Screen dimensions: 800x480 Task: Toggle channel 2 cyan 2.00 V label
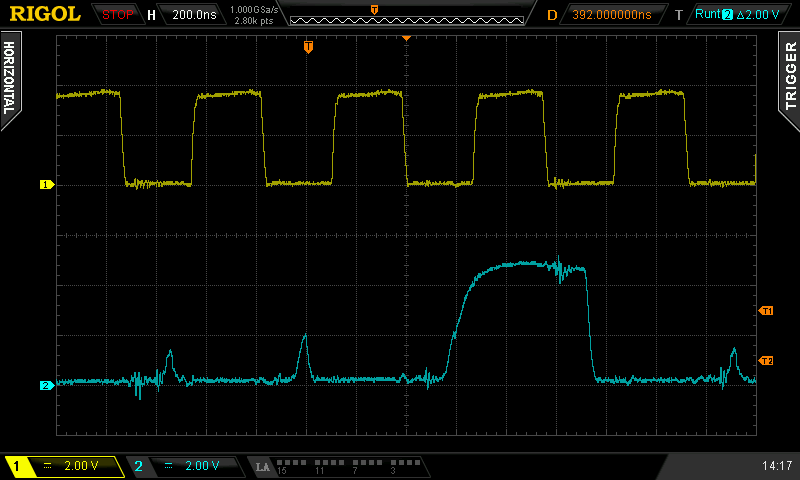(x=185, y=466)
